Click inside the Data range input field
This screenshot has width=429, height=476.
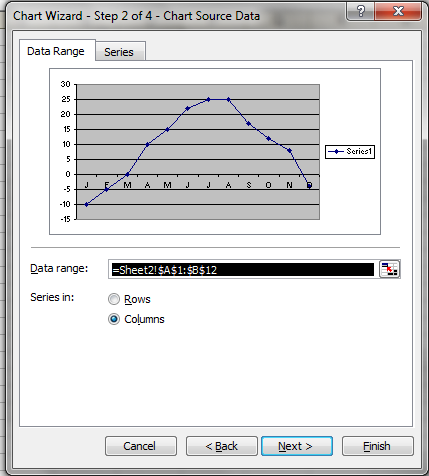click(x=243, y=269)
